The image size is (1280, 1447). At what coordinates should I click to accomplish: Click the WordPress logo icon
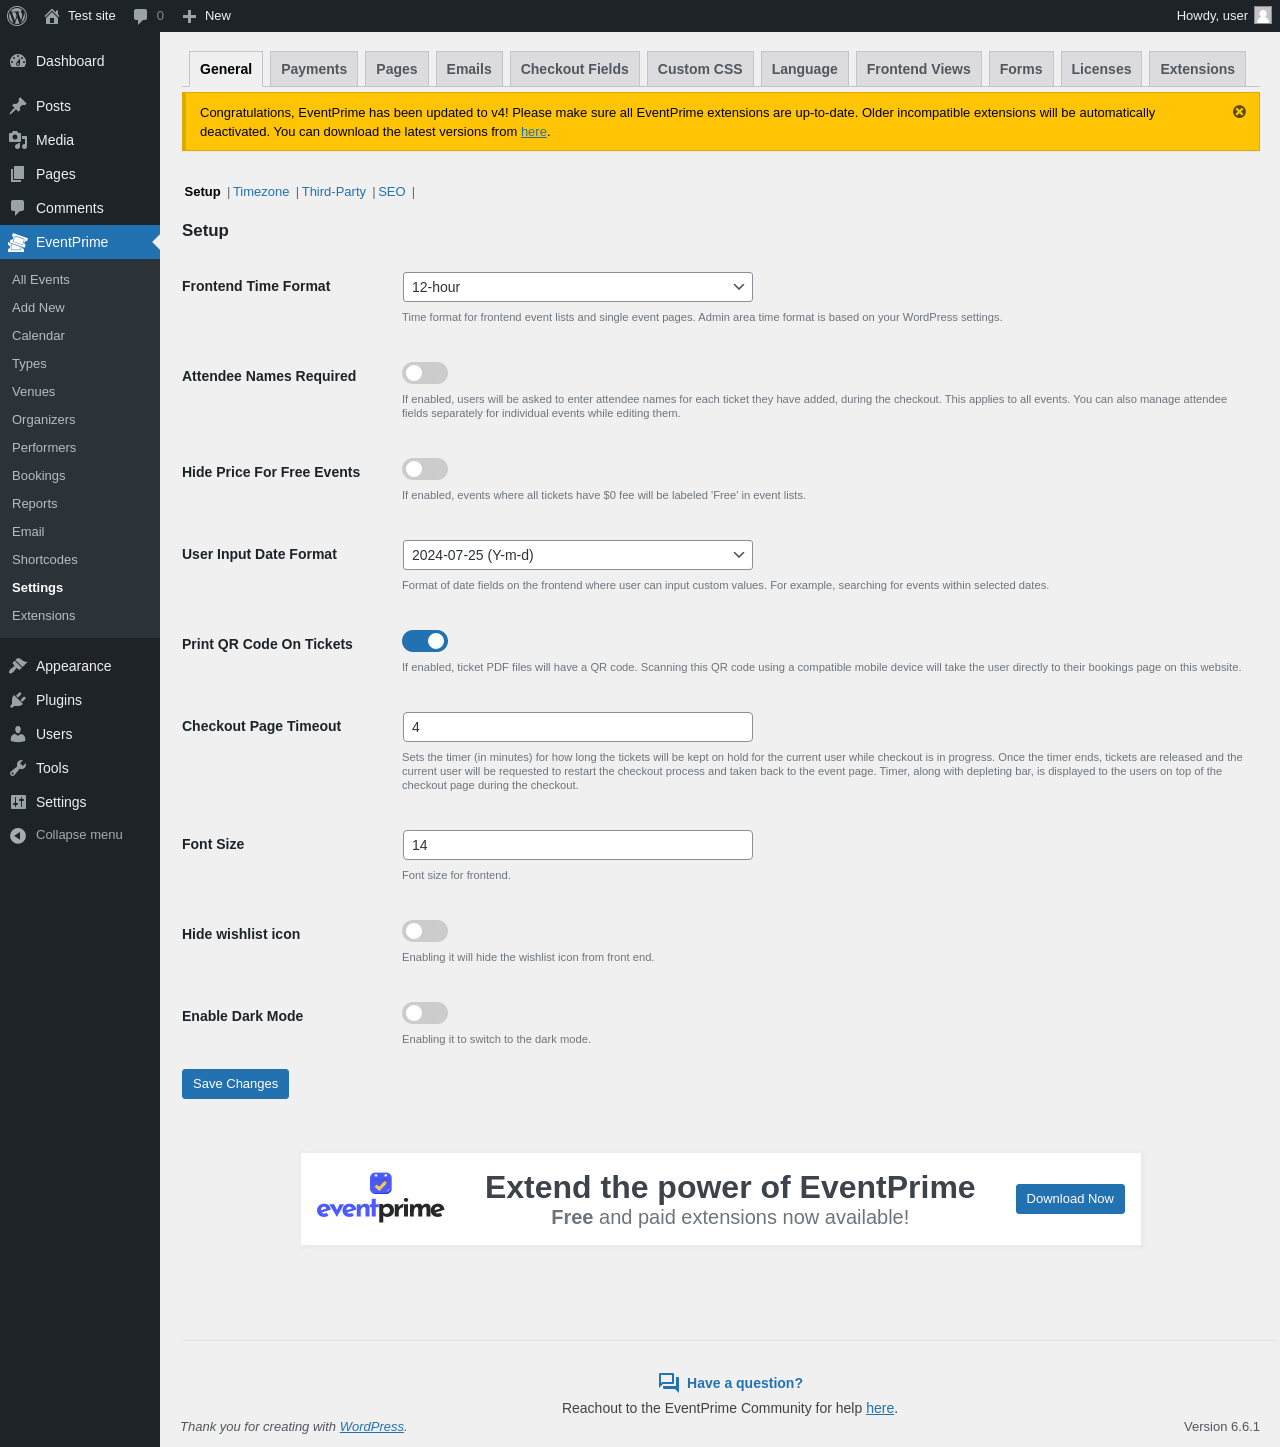tap(17, 16)
